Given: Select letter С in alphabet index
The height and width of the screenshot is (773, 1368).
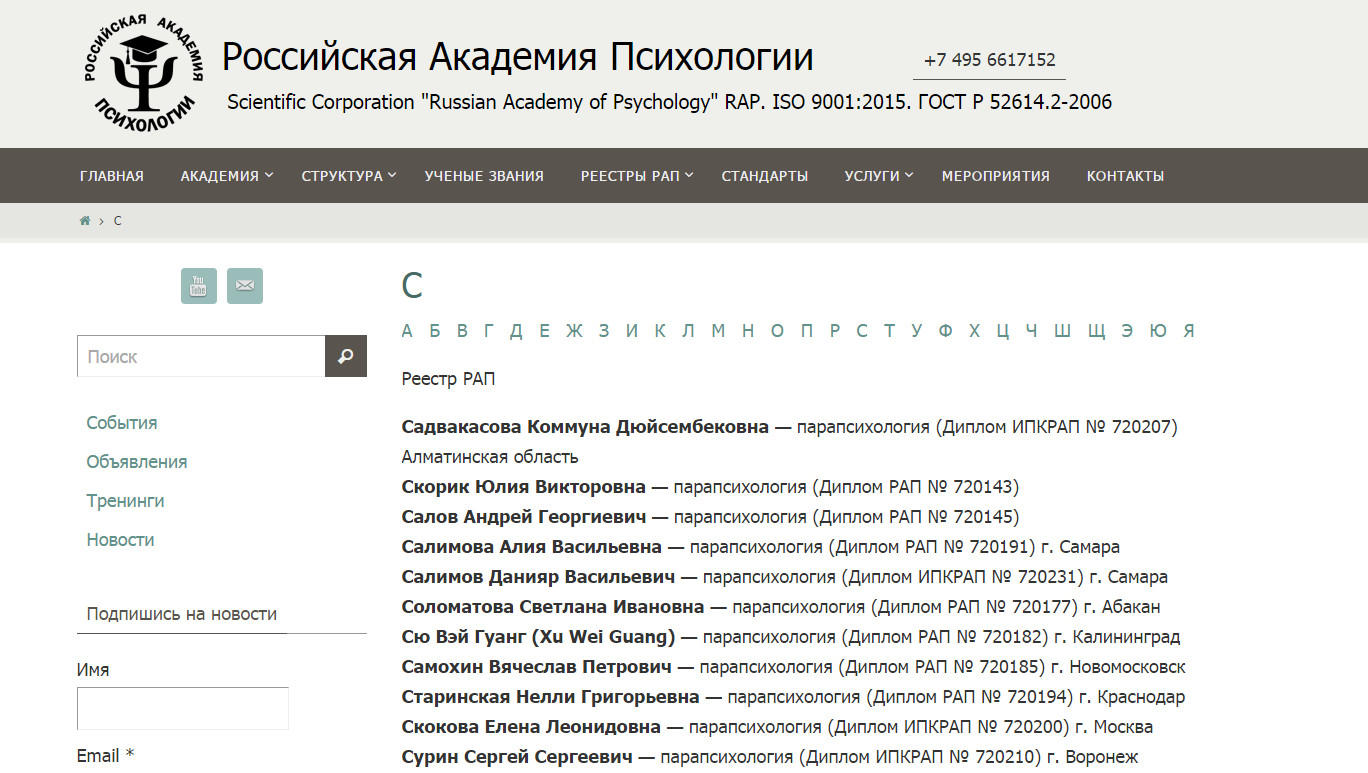Looking at the screenshot, I should point(862,331).
